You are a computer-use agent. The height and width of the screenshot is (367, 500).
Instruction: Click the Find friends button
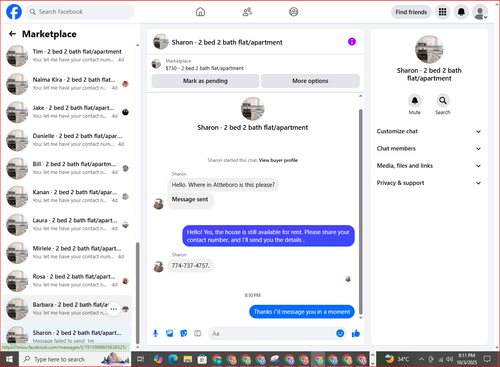click(411, 12)
